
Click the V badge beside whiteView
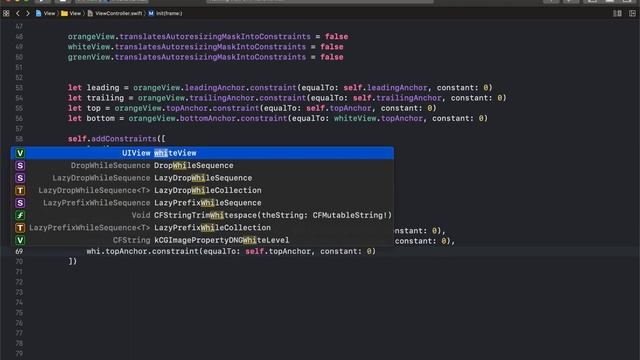(20, 153)
